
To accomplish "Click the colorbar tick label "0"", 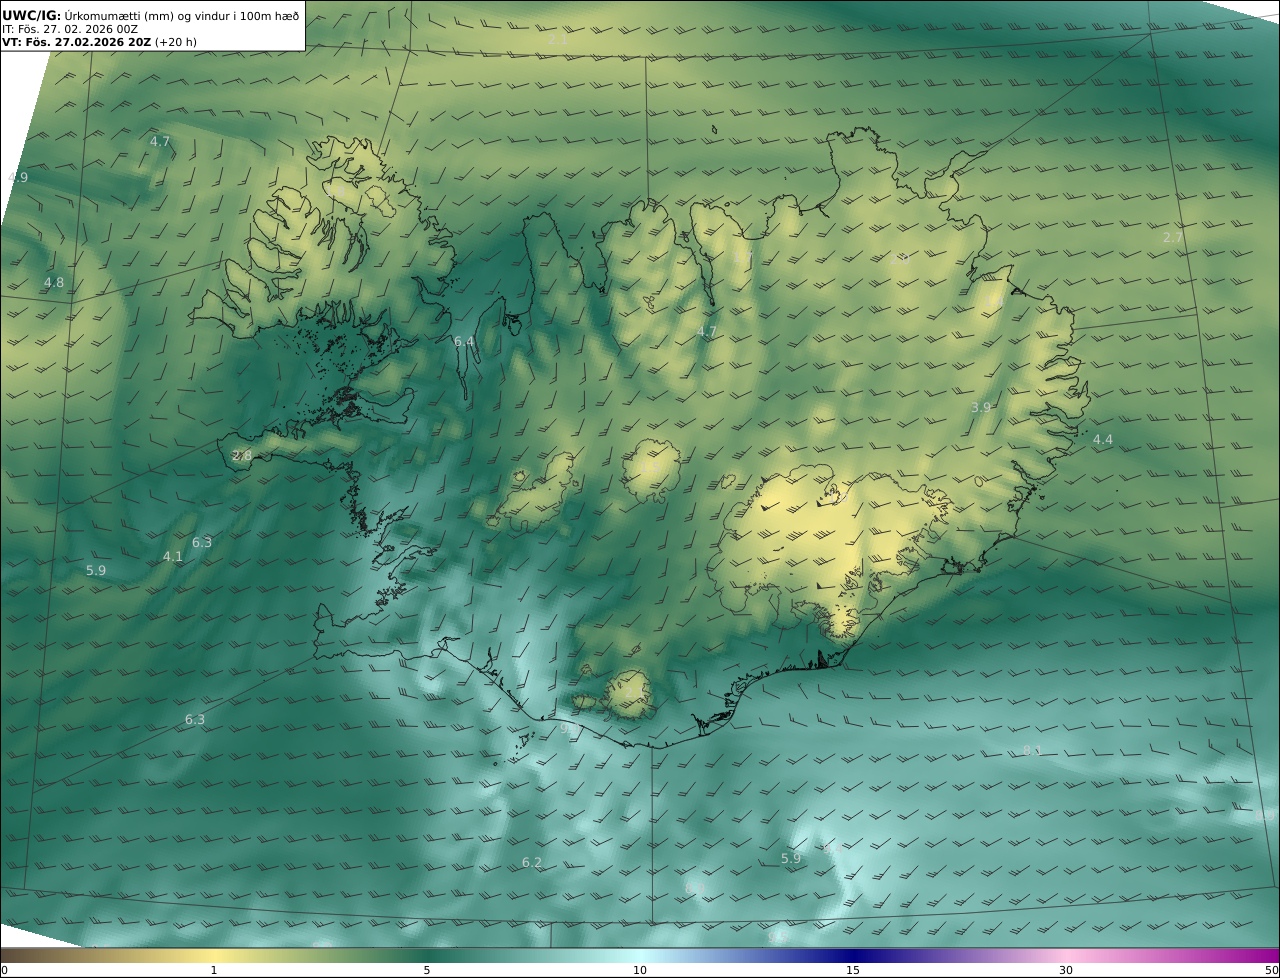I will click(x=4, y=970).
